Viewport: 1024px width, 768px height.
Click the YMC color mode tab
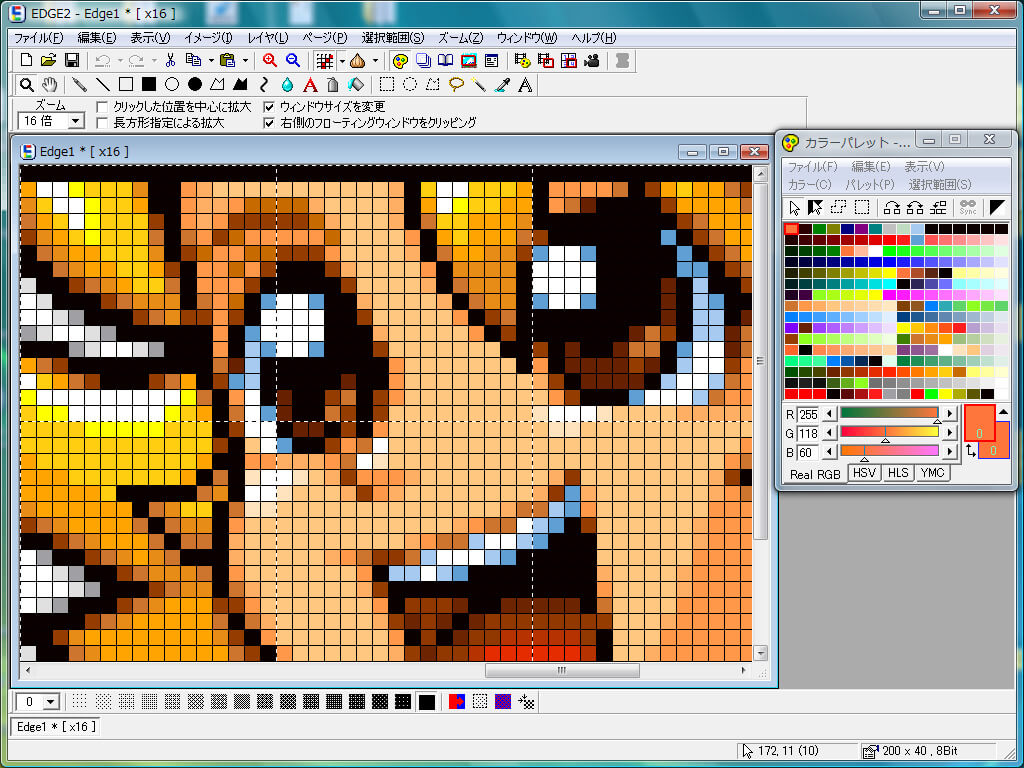[x=932, y=473]
